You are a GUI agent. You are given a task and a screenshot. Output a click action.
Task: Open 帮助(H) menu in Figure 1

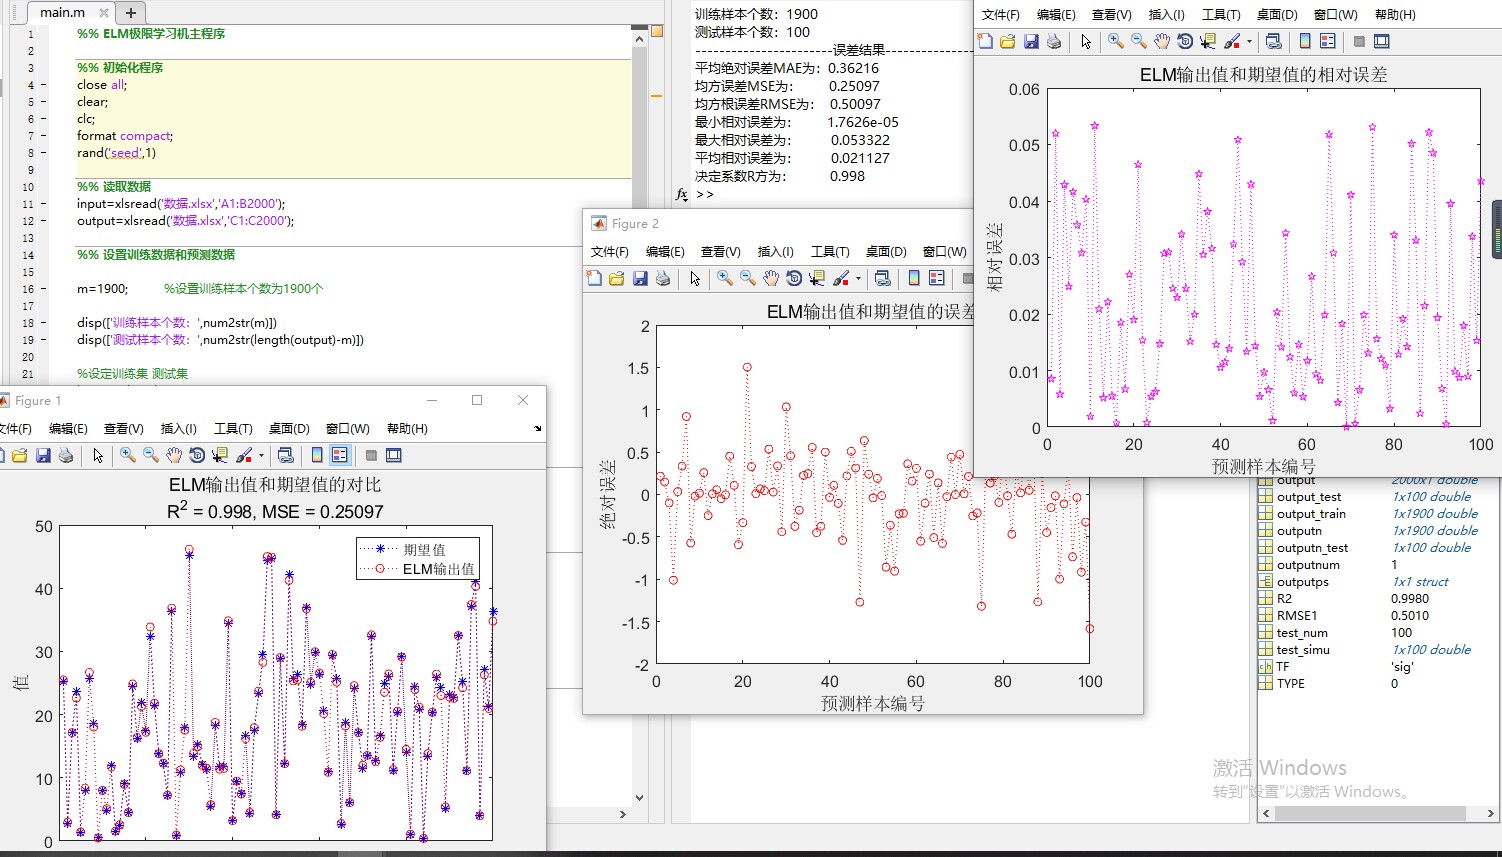pos(407,429)
